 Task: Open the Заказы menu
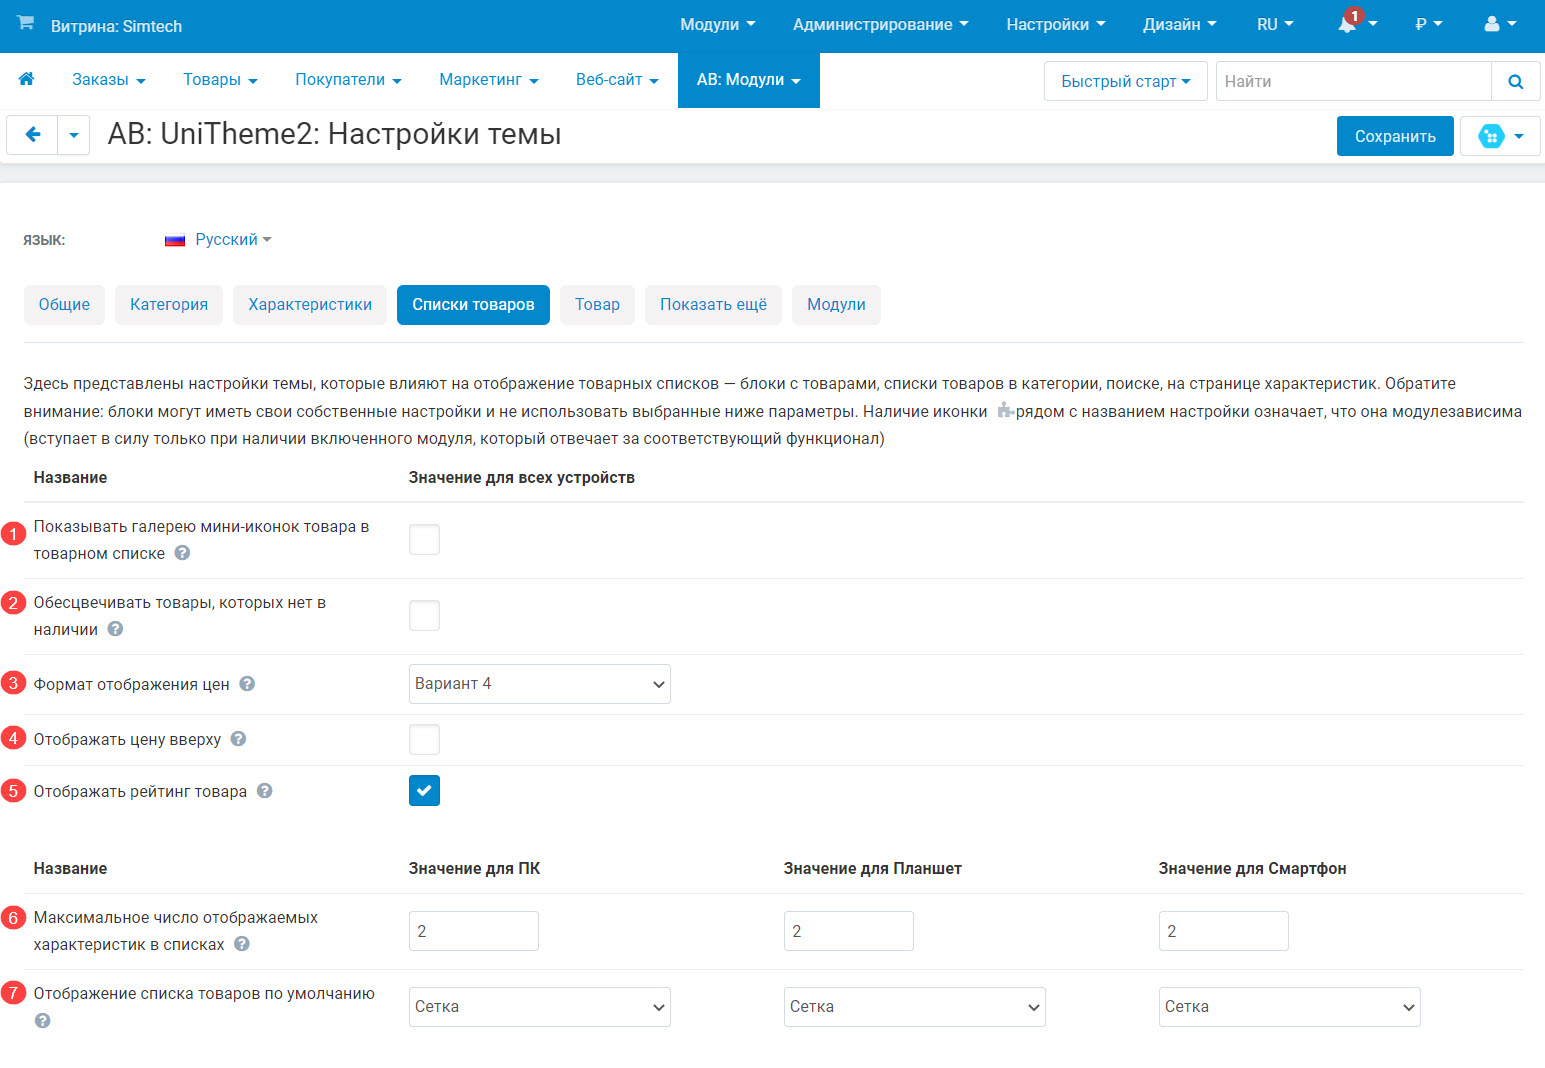pos(109,80)
